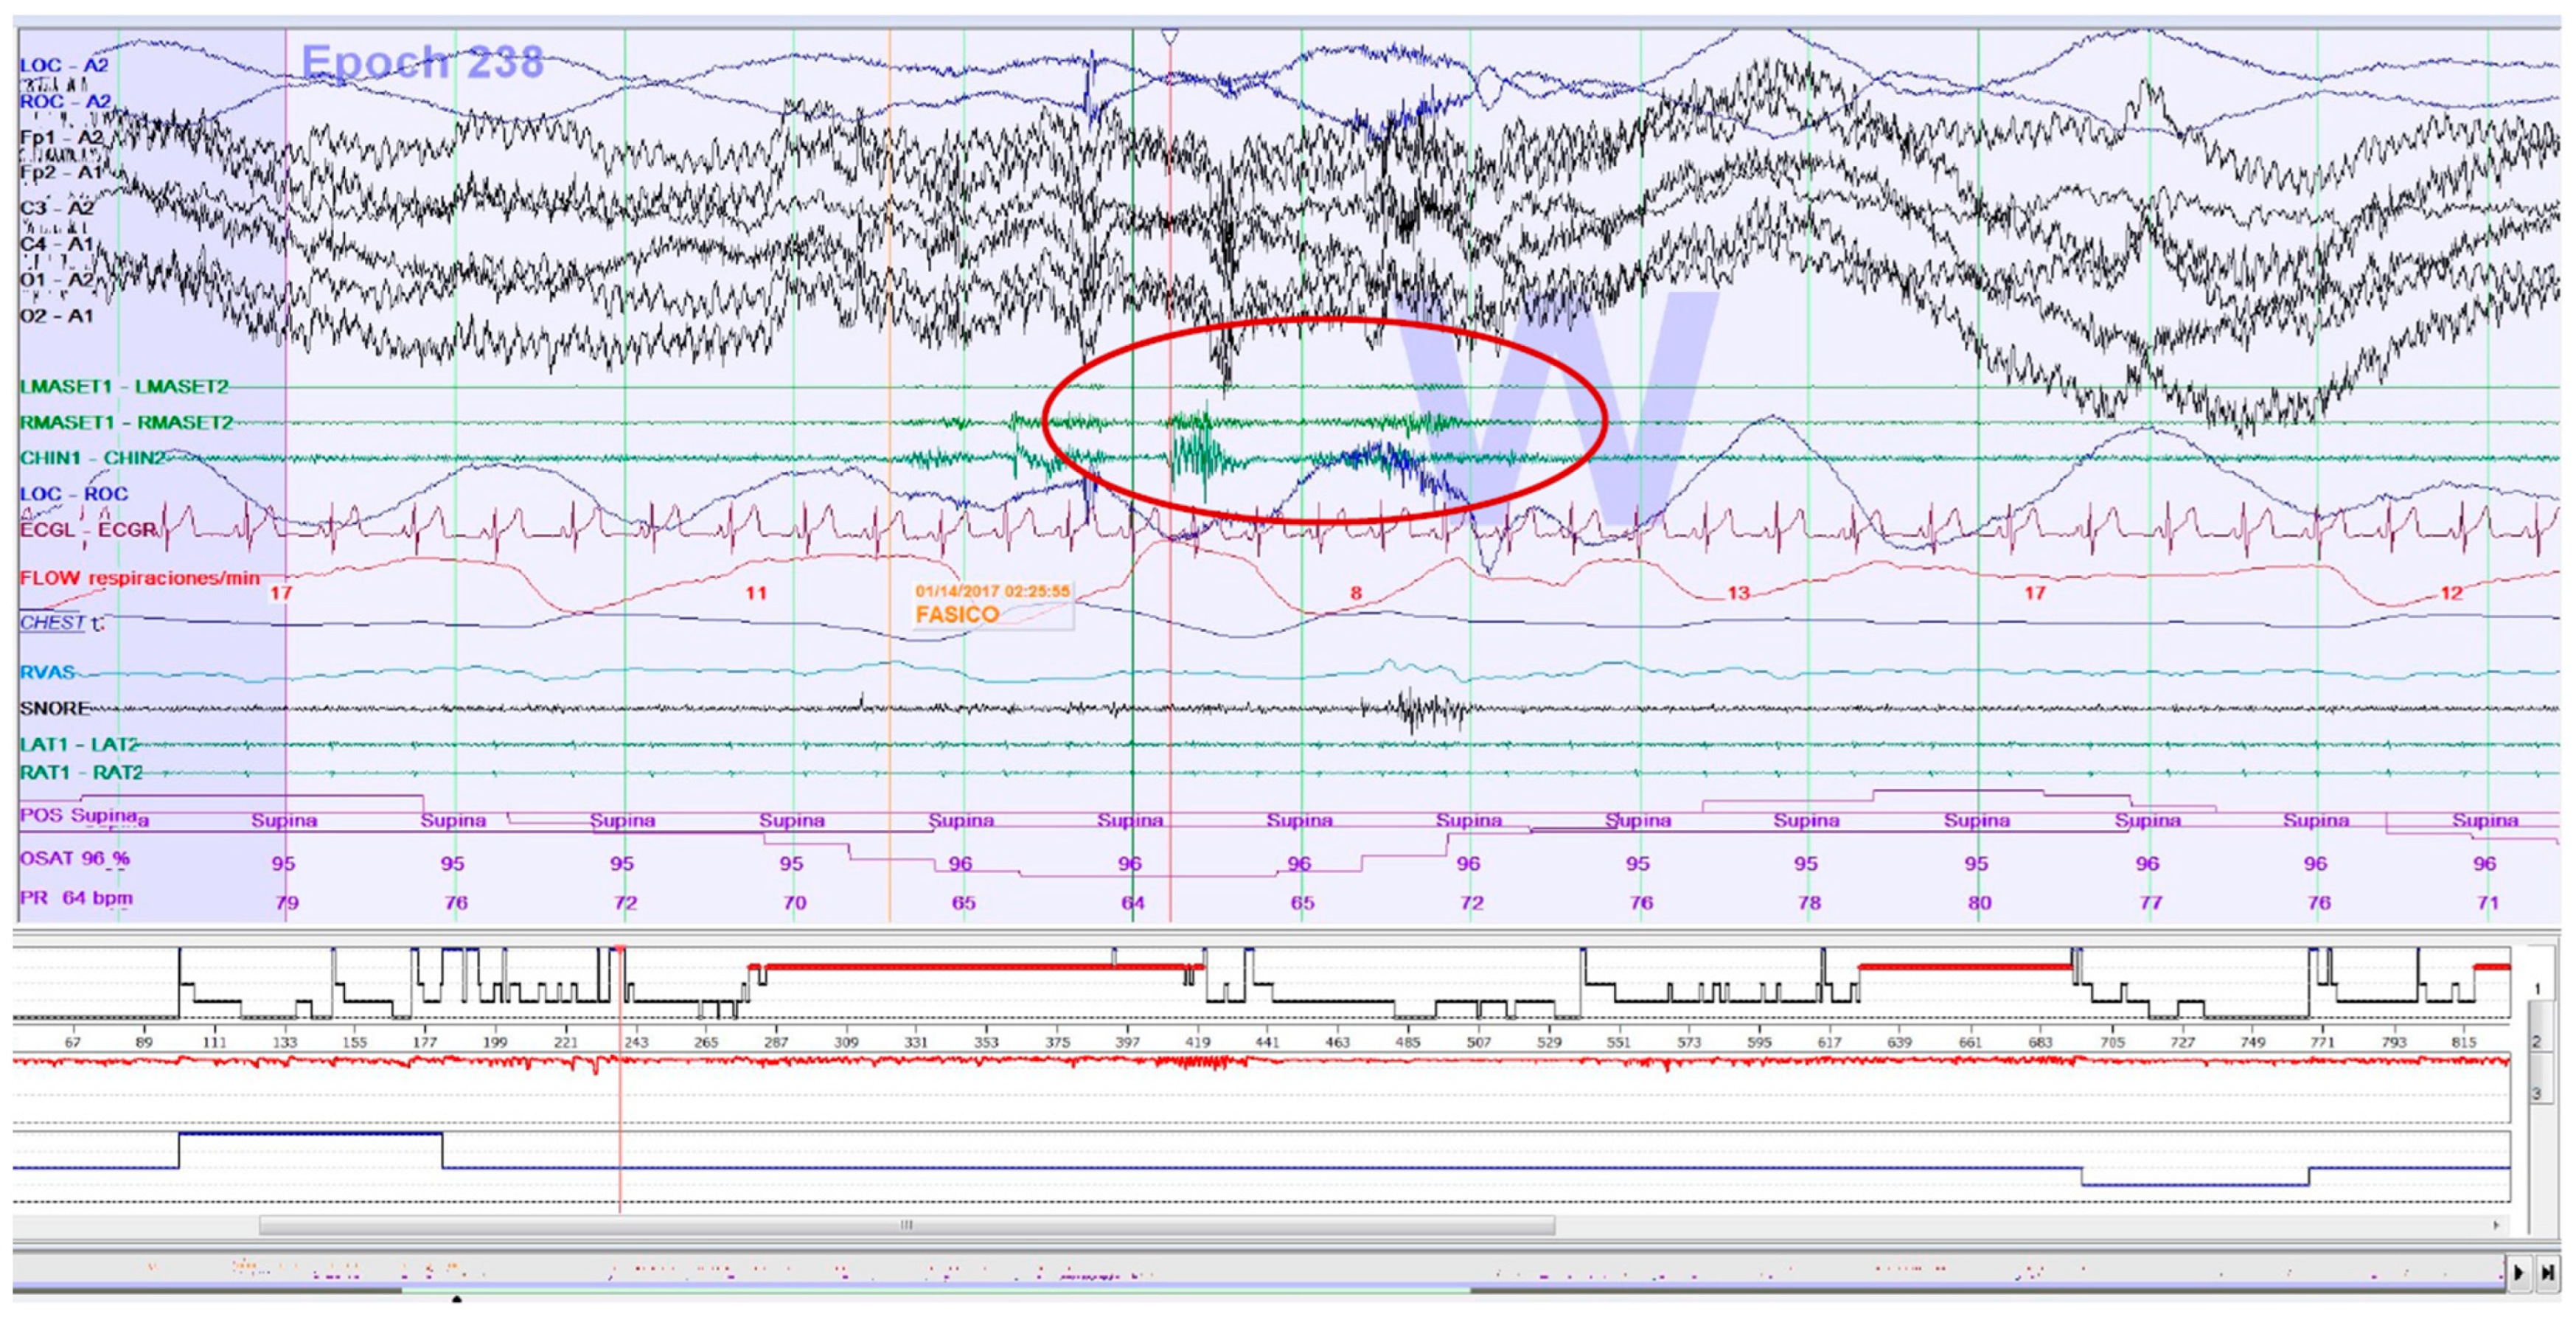Image resolution: width=2576 pixels, height=1328 pixels.
Task: Click the ECGL - ECGR channel label
Action: (x=88, y=529)
